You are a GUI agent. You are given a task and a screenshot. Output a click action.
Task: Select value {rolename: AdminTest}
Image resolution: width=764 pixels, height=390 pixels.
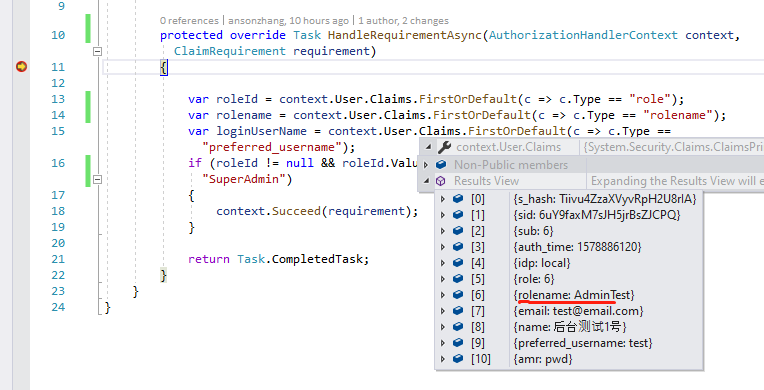[x=573, y=295]
